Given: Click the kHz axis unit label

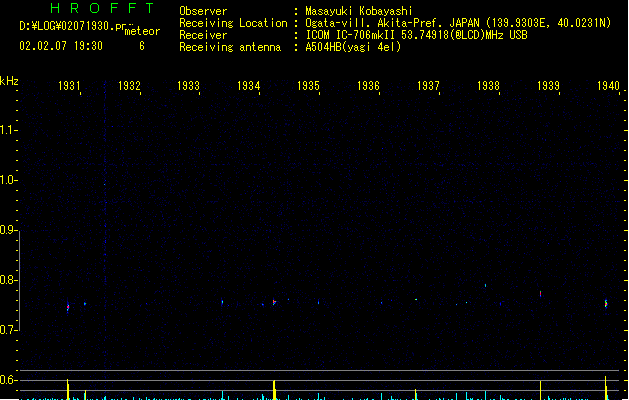Looking at the screenshot, I should (x=9, y=81).
